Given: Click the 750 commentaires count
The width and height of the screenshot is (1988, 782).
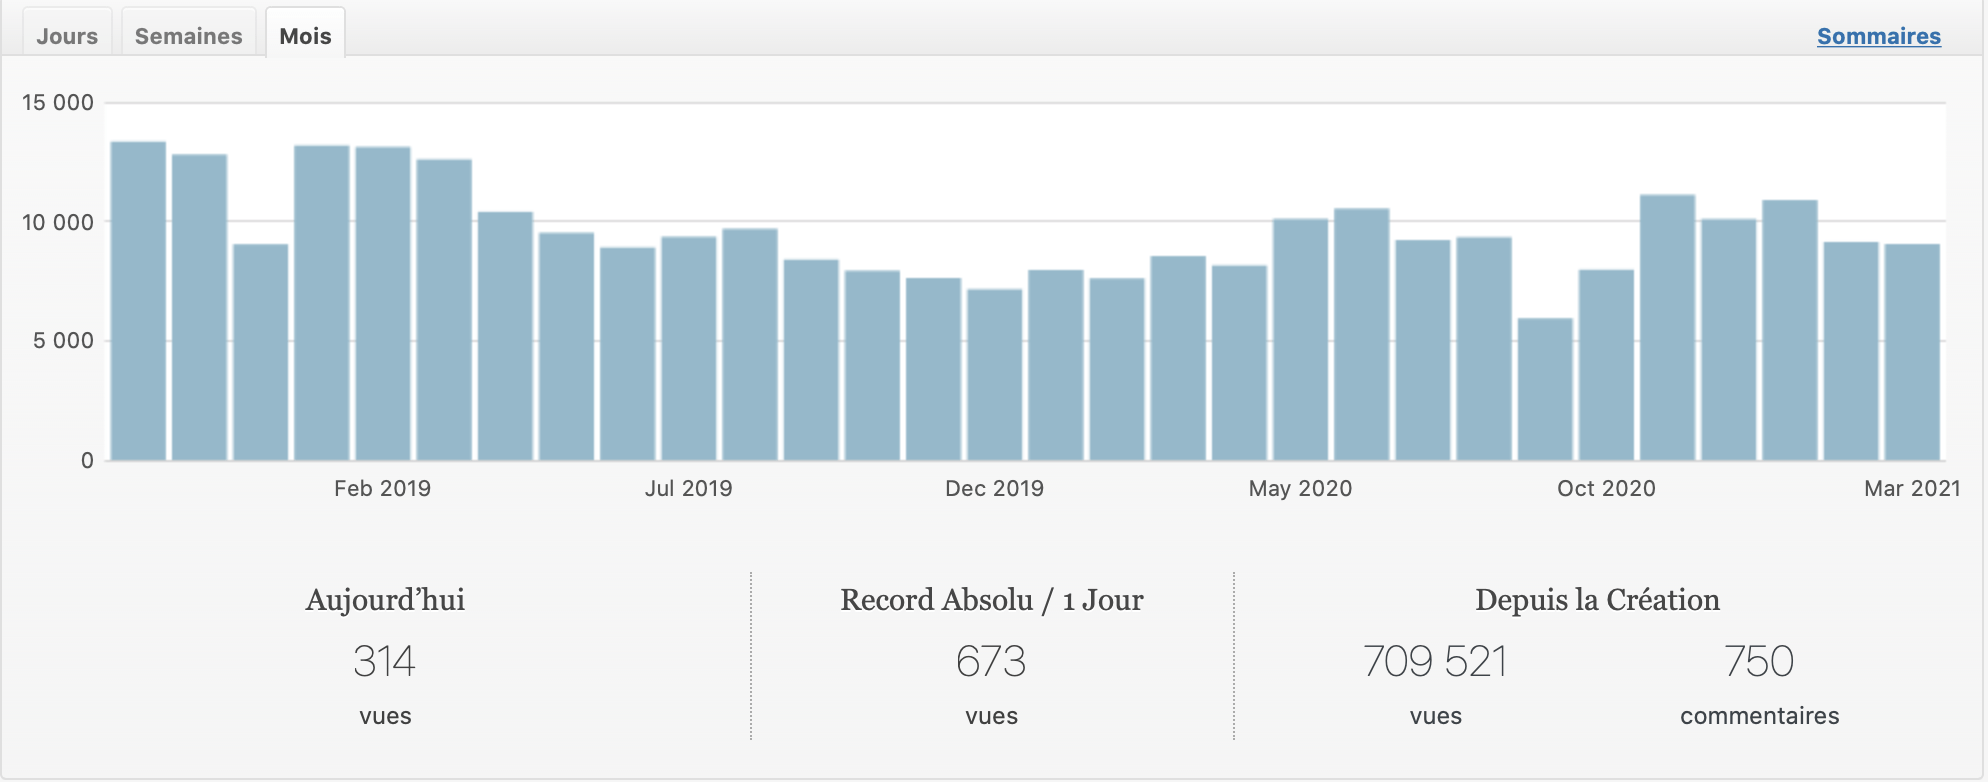Looking at the screenshot, I should point(1759,662).
